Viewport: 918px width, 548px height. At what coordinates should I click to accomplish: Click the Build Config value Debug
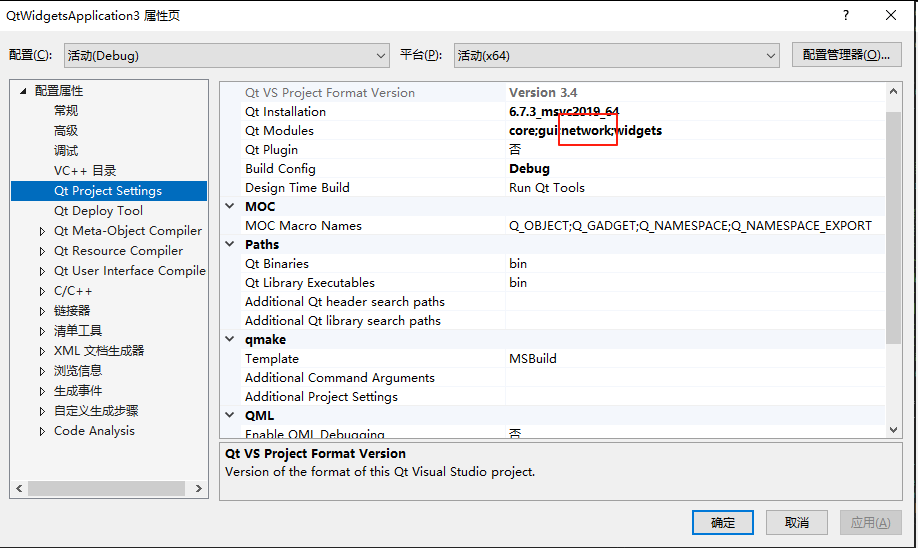pos(529,169)
